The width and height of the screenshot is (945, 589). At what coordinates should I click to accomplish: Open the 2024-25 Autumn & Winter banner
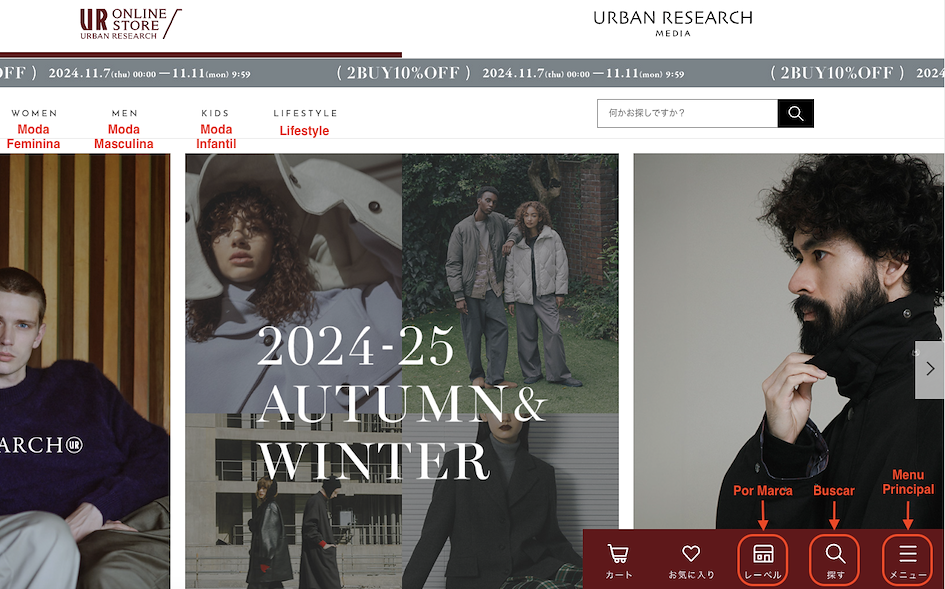(402, 371)
